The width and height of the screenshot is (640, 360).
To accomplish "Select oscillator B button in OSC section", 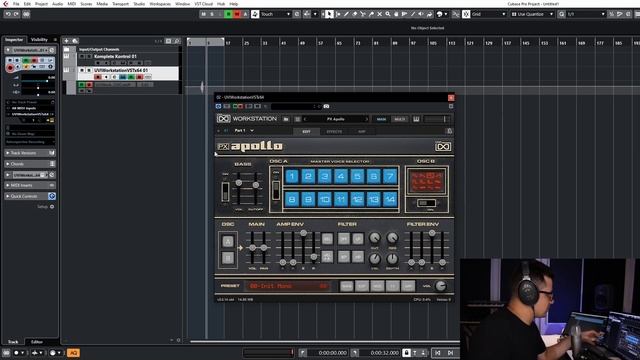I will coord(228,258).
